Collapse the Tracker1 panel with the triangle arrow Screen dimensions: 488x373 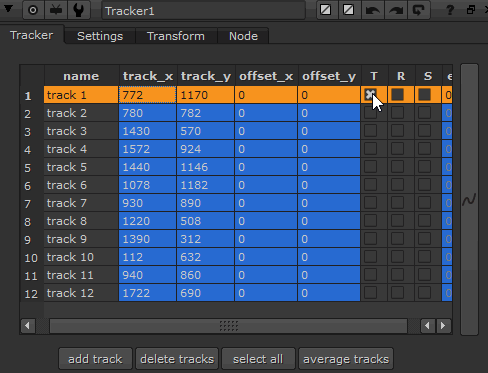click(x=8, y=9)
